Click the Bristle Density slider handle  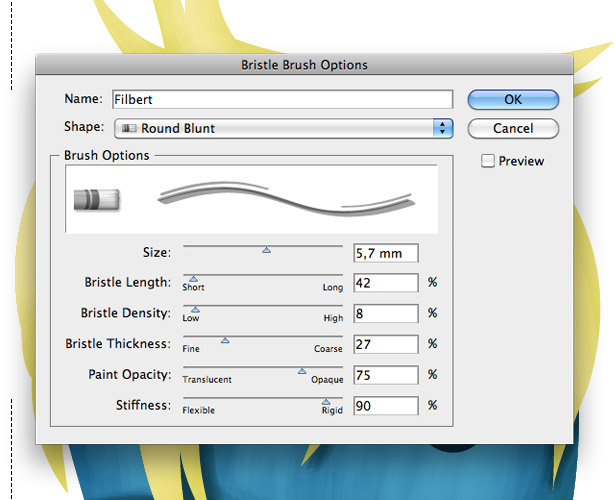195,310
